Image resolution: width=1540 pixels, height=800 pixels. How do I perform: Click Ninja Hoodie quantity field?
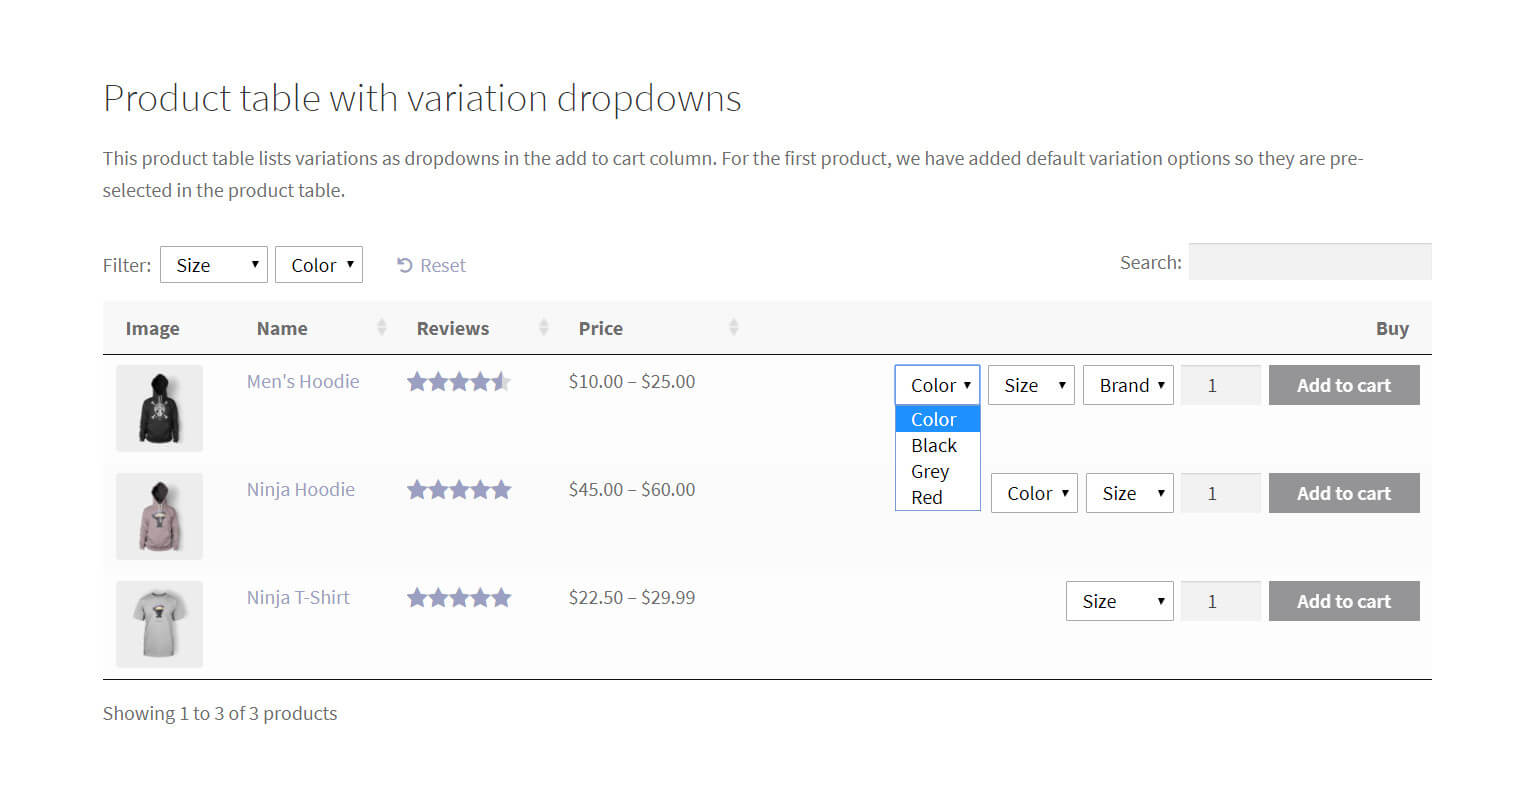pos(1220,494)
